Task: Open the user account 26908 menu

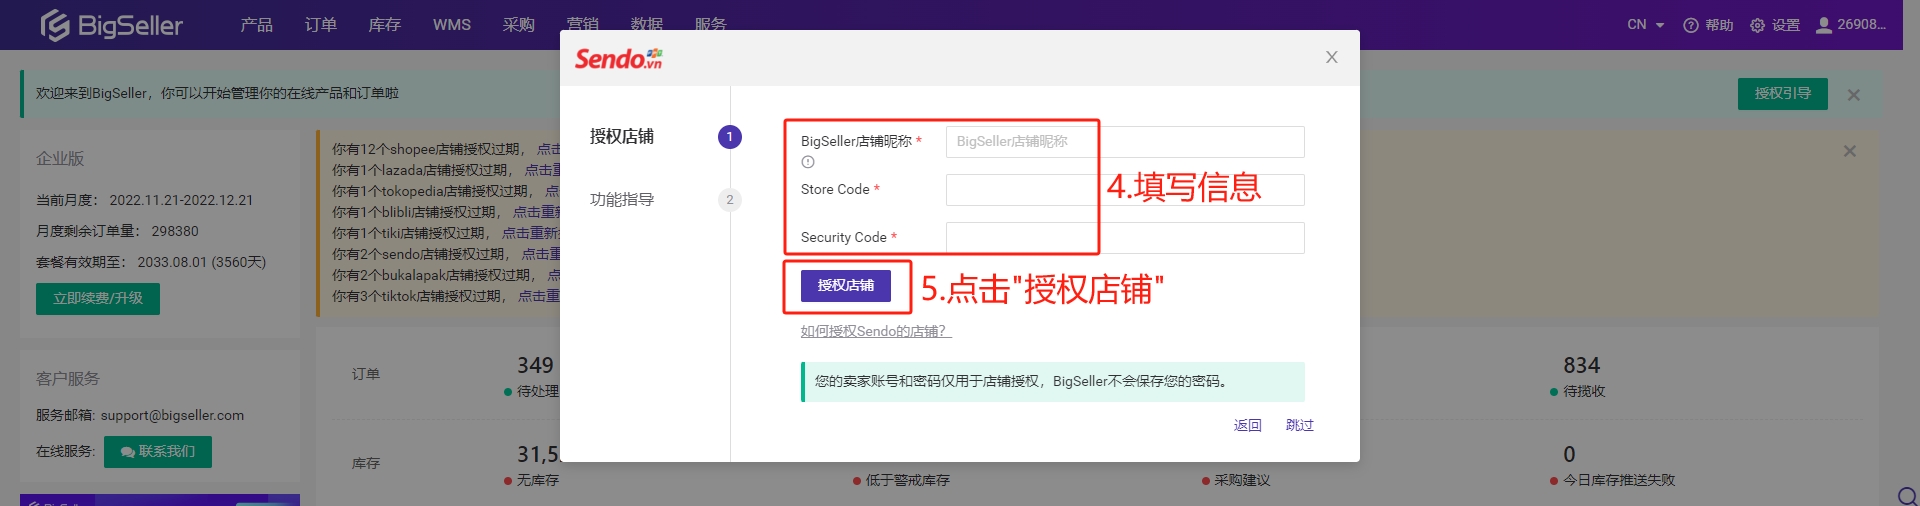Action: (1851, 25)
